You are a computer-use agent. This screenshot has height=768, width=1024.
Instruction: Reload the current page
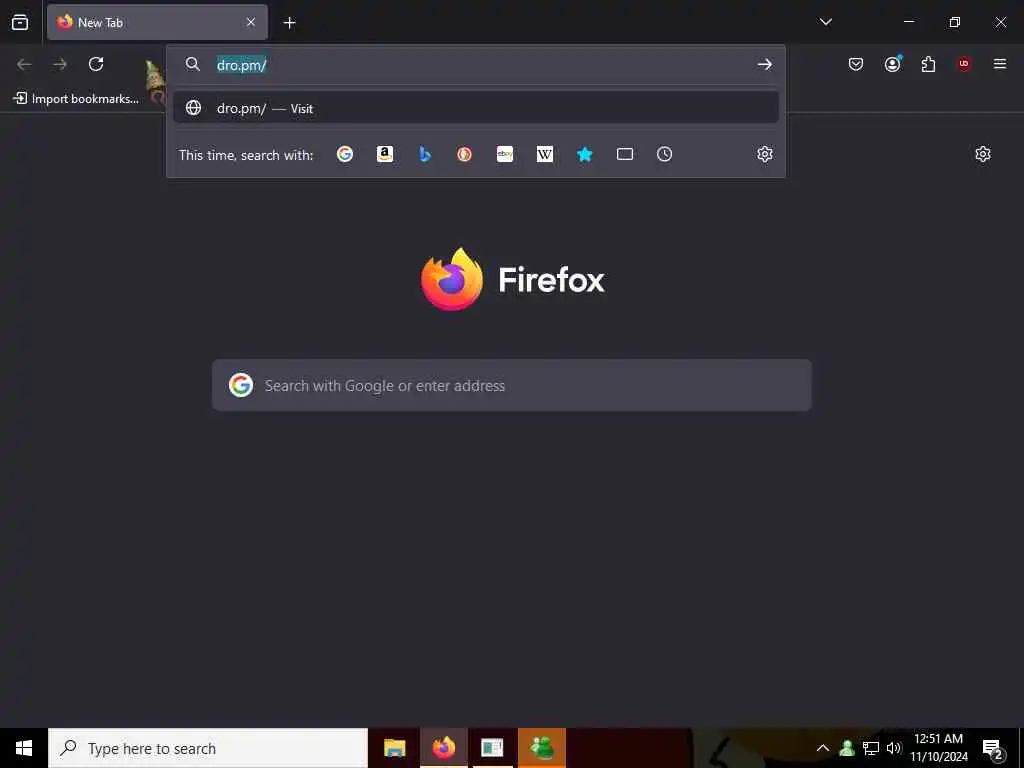coord(96,64)
